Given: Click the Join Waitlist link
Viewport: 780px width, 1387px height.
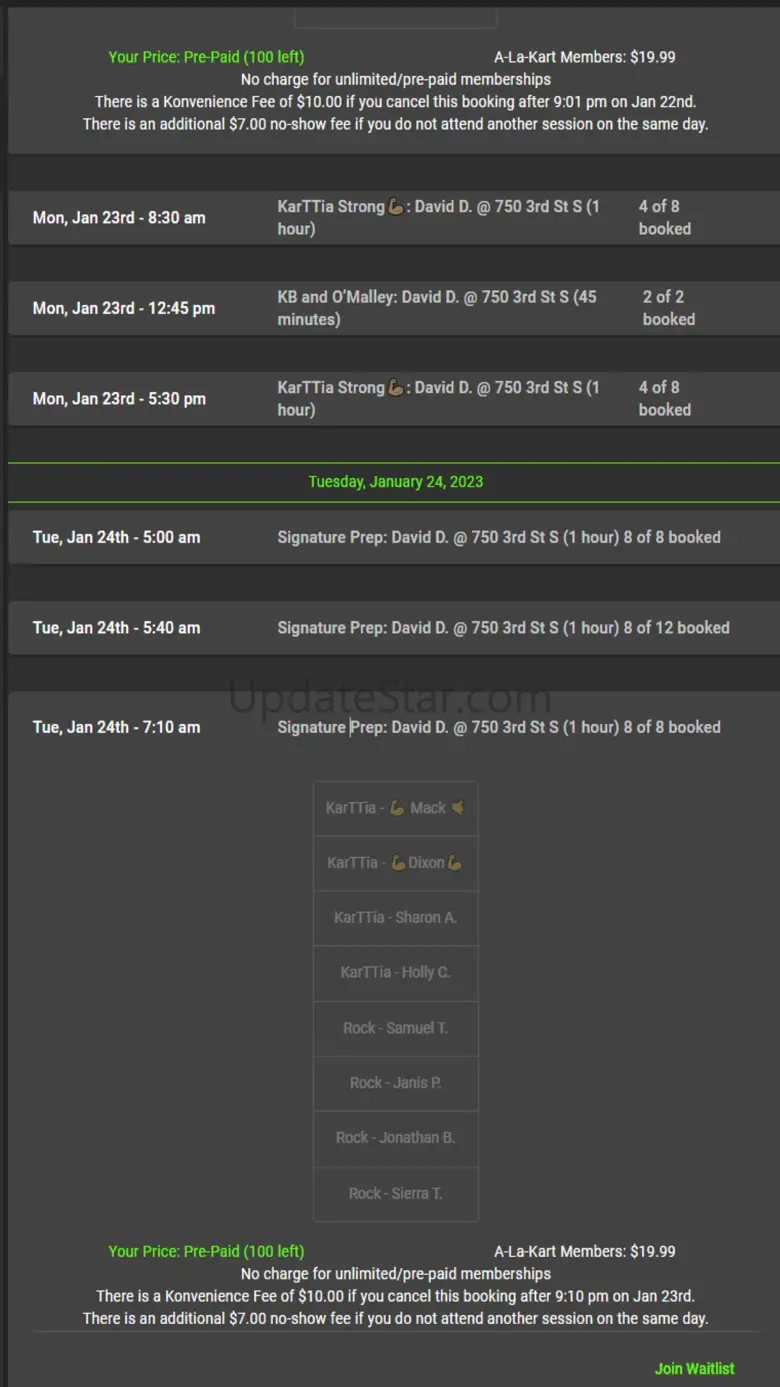Looking at the screenshot, I should [x=694, y=1368].
